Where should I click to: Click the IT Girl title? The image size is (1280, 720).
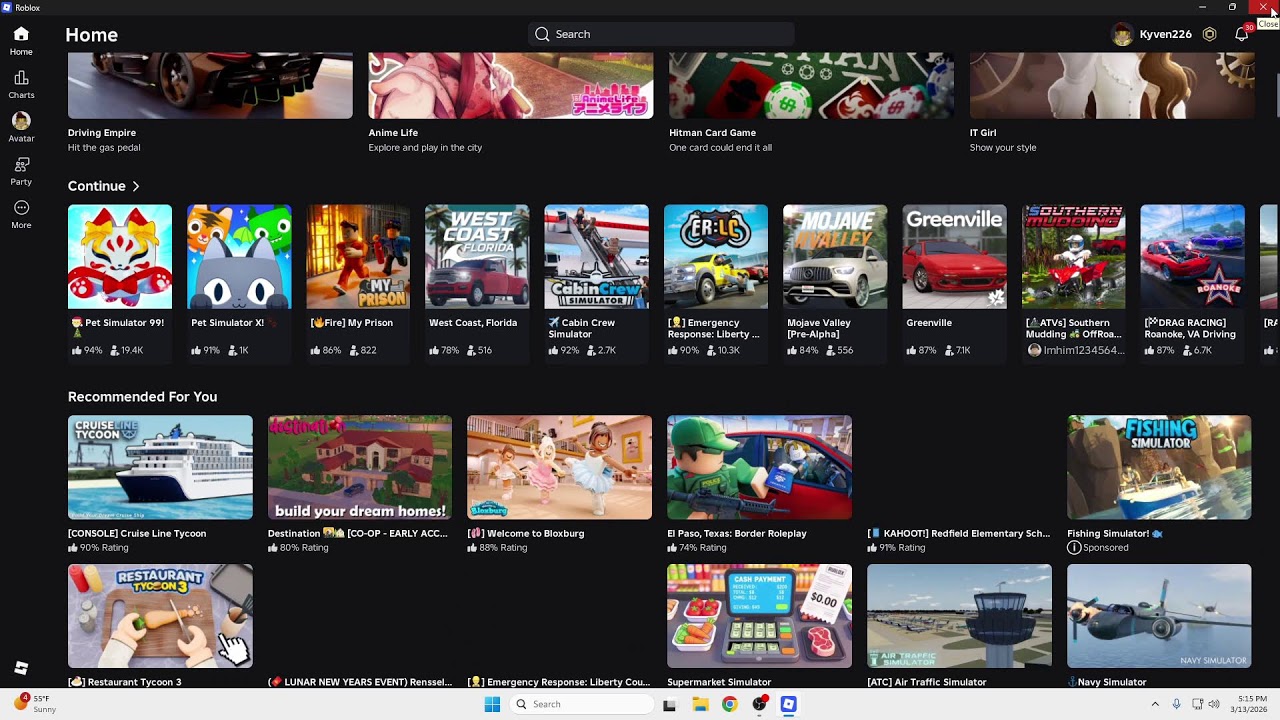(983, 132)
